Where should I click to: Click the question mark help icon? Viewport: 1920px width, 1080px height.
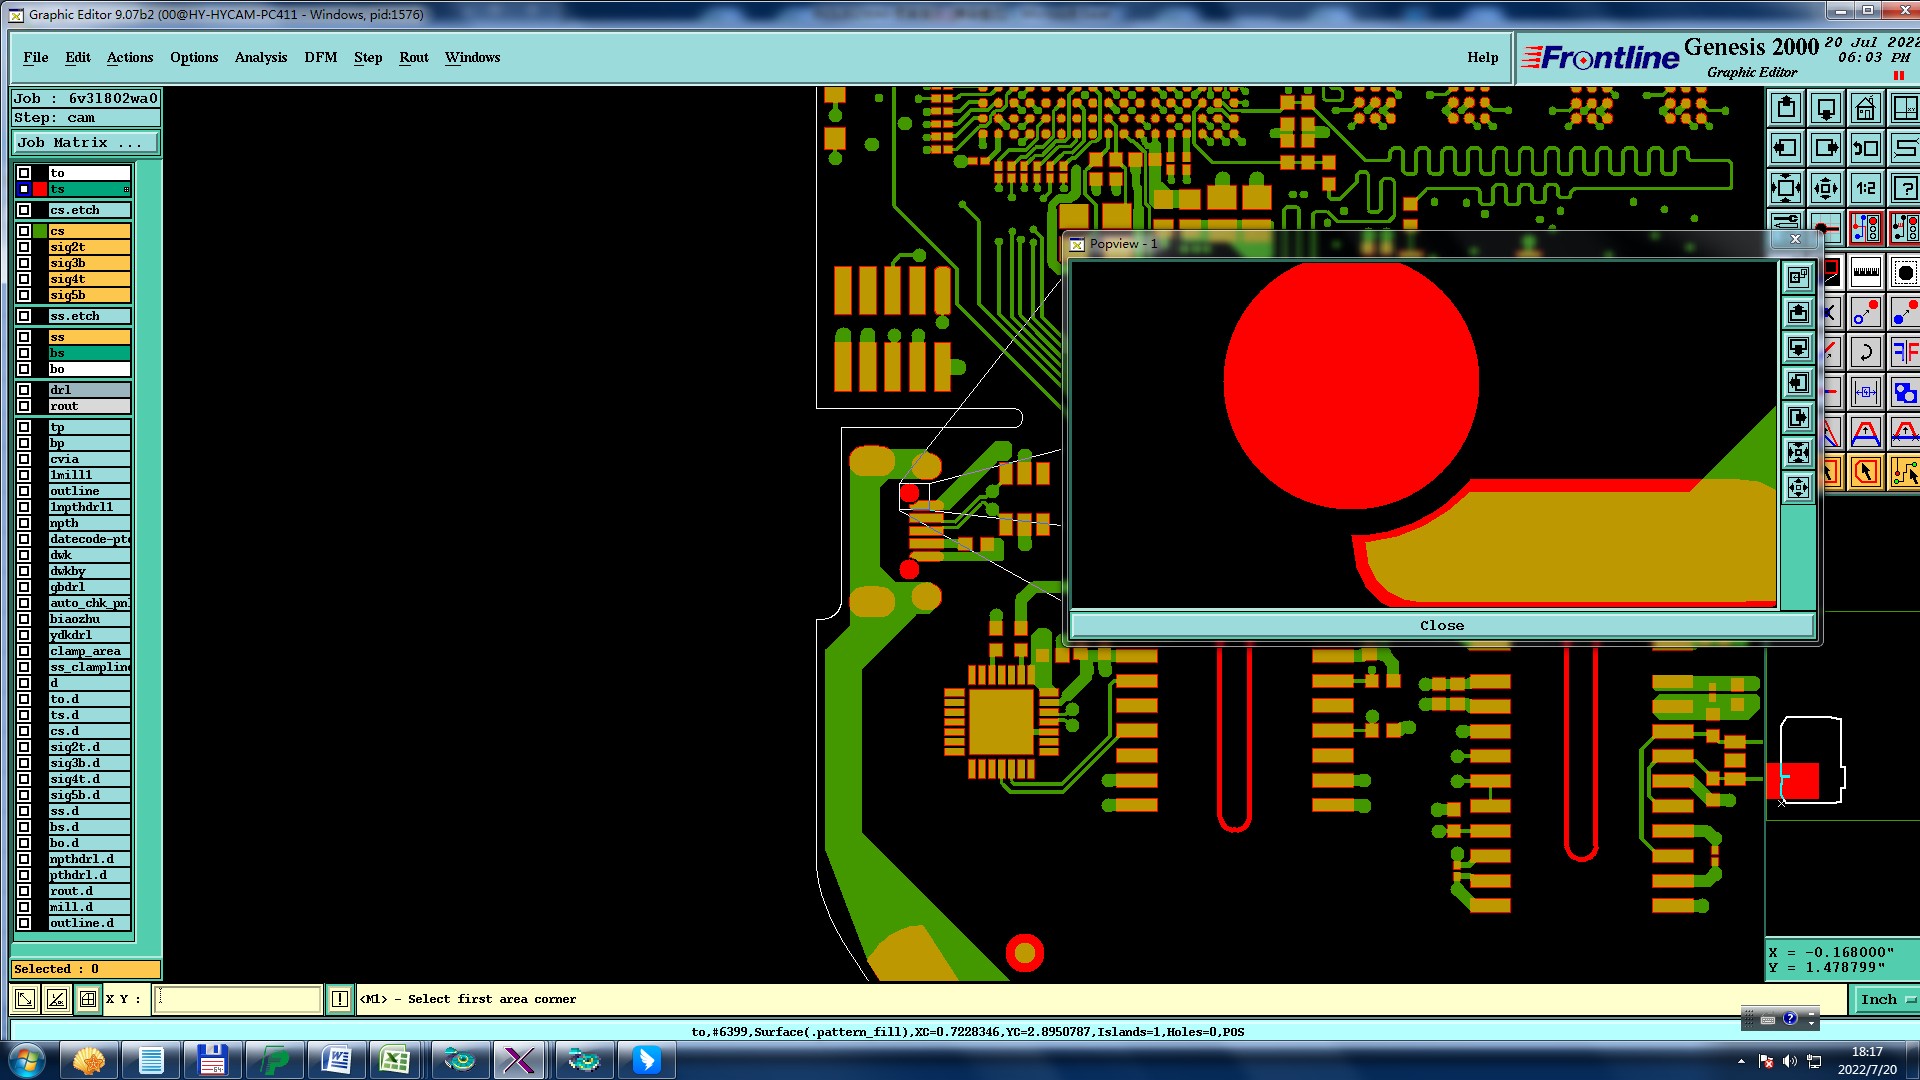coord(1905,188)
